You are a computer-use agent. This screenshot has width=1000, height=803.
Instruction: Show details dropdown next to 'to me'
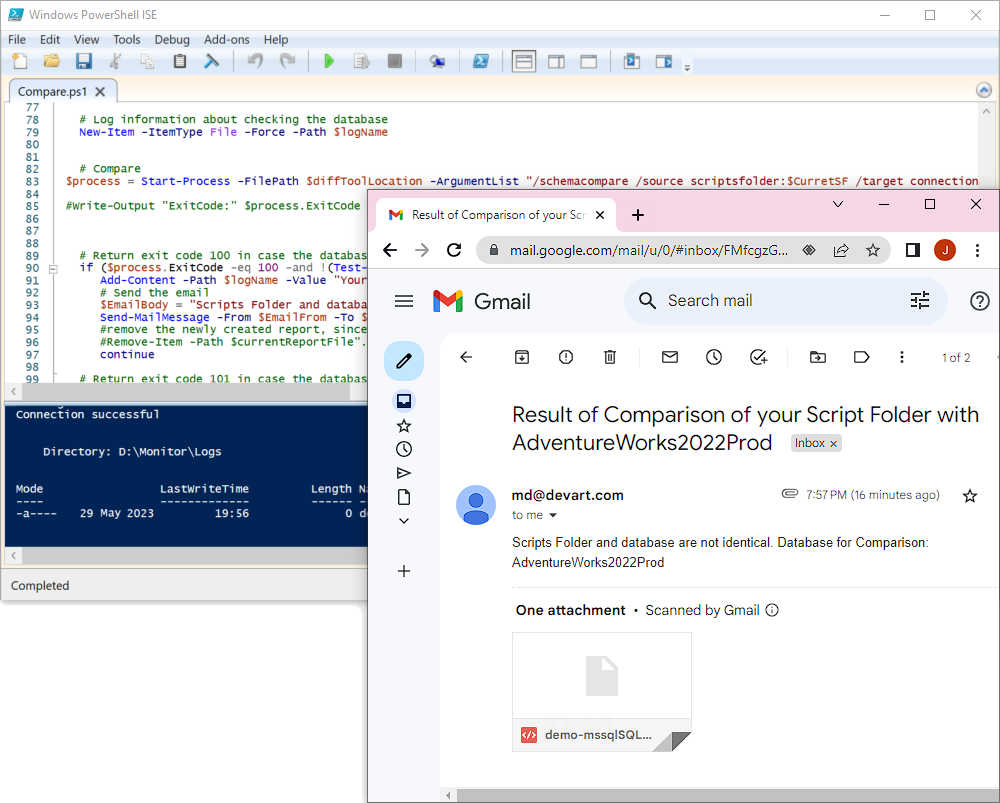[x=553, y=515]
